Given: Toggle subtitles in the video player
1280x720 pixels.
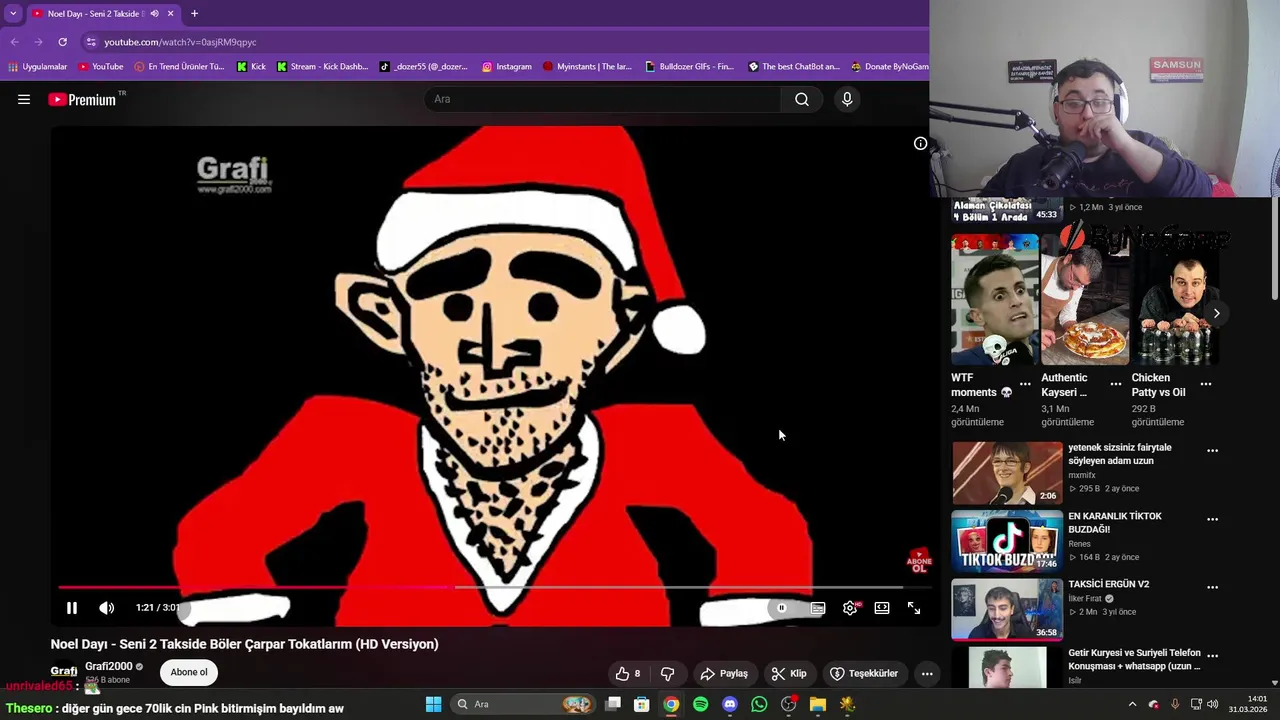Looking at the screenshot, I should coord(818,608).
